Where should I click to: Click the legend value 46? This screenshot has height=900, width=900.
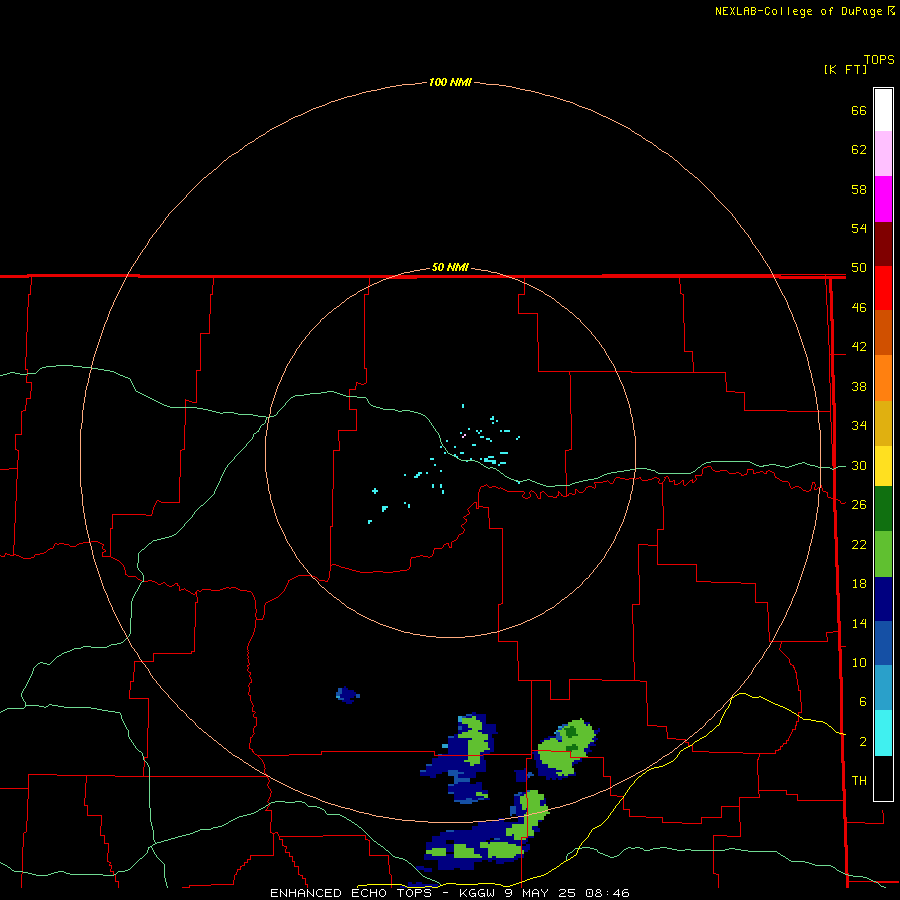point(859,308)
